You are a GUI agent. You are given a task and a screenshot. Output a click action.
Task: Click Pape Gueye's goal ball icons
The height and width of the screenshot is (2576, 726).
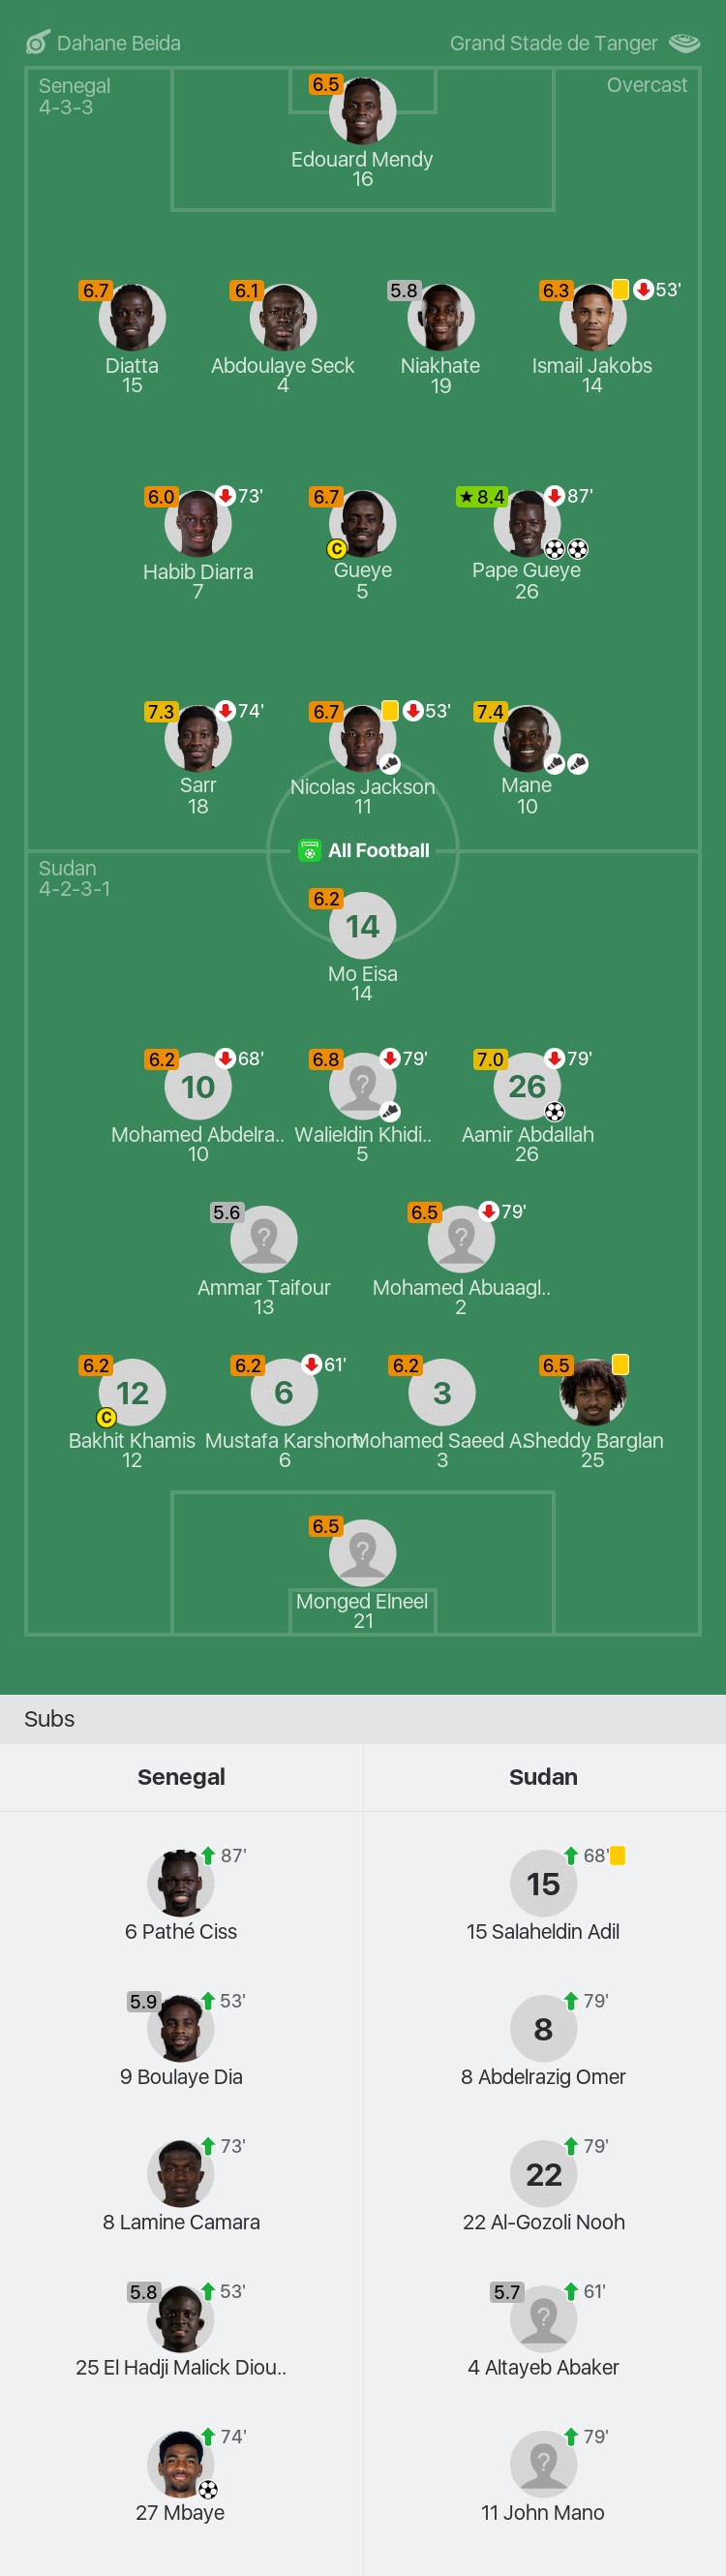tap(566, 548)
